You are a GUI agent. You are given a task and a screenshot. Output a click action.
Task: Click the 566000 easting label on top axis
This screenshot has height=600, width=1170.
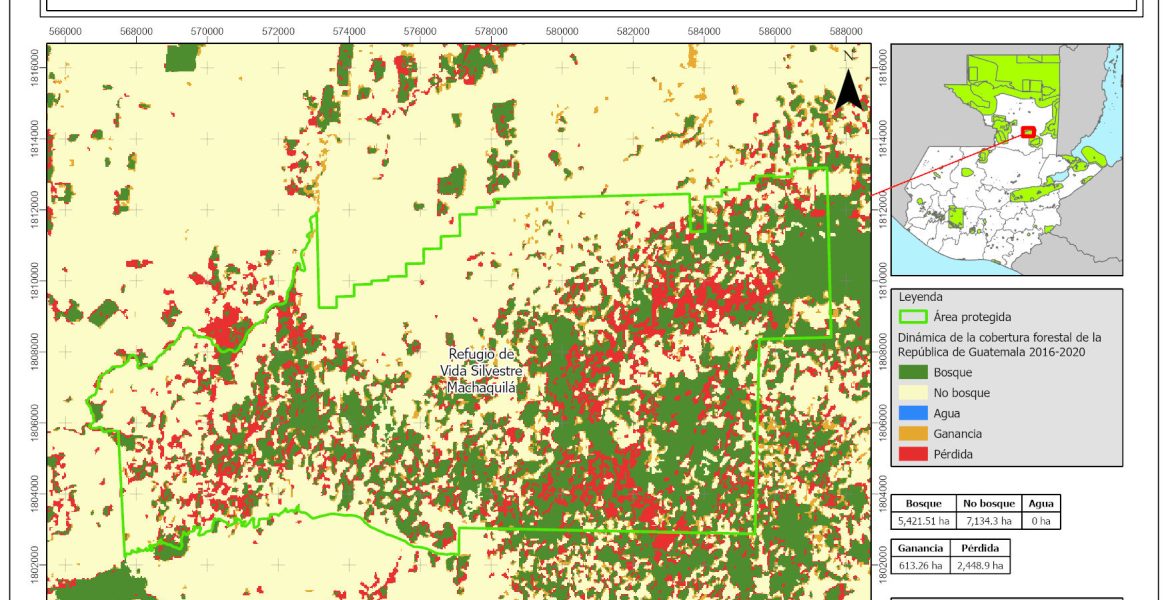tap(65, 31)
